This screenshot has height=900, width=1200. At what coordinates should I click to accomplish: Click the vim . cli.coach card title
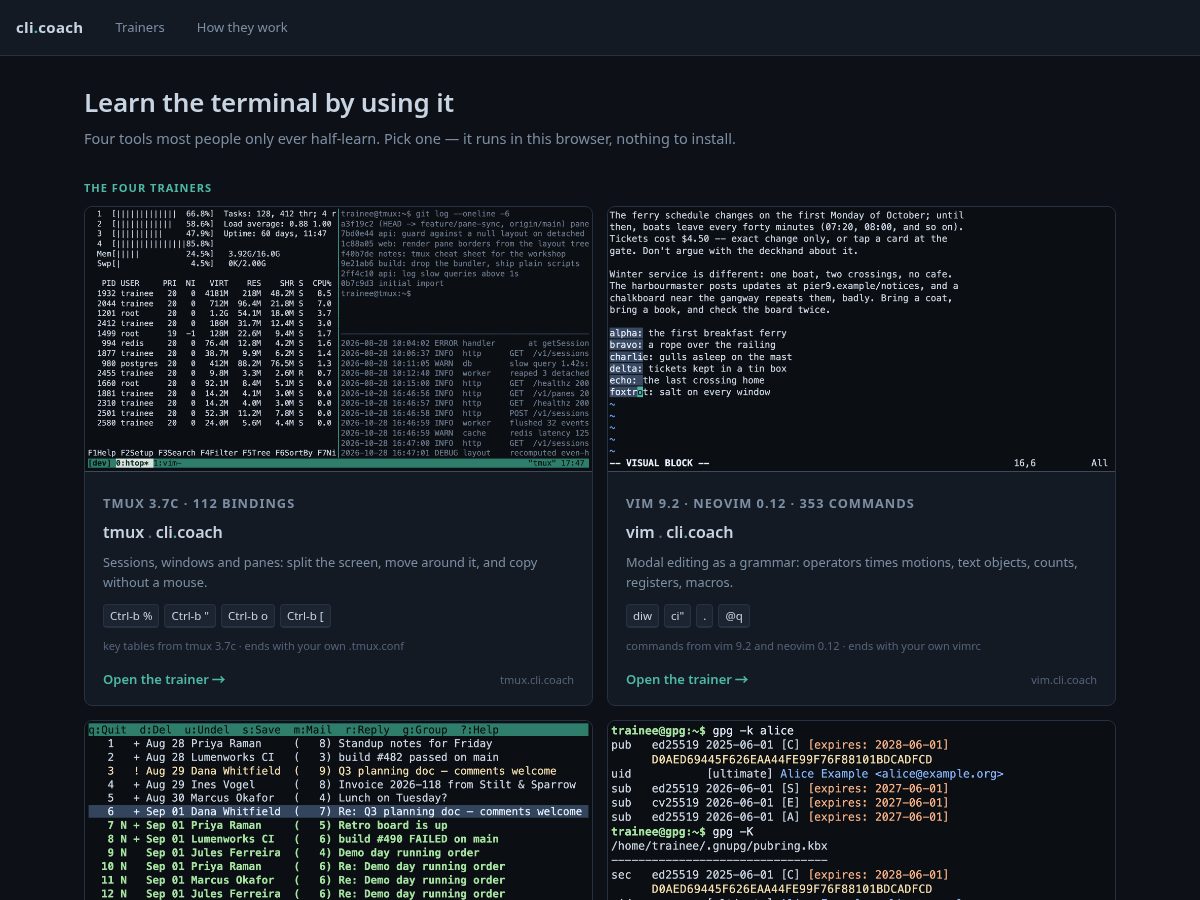[x=679, y=532]
